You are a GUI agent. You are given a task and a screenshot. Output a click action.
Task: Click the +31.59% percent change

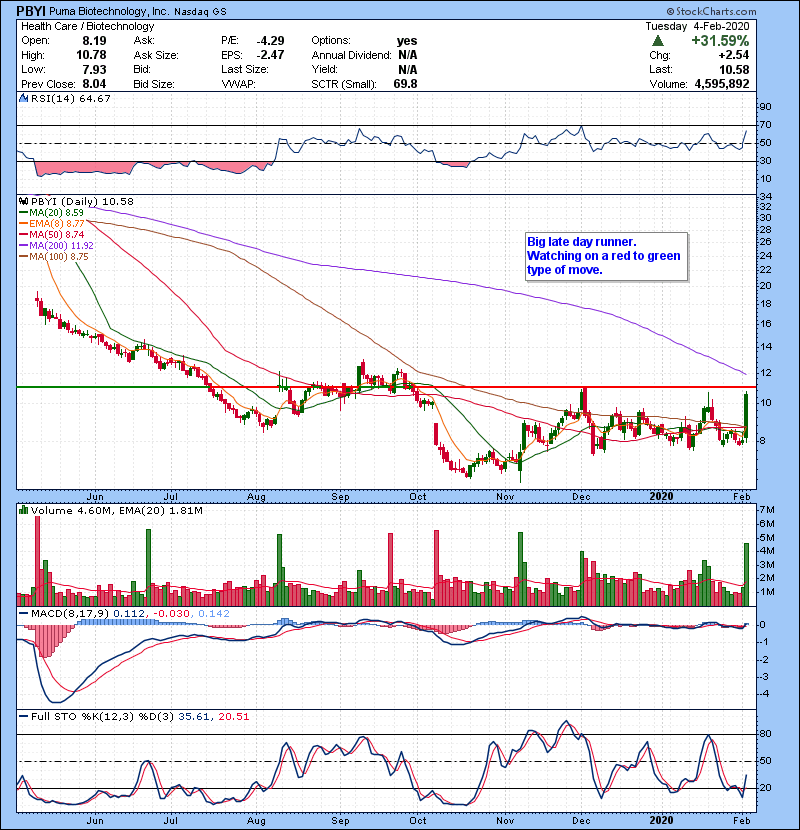click(720, 41)
